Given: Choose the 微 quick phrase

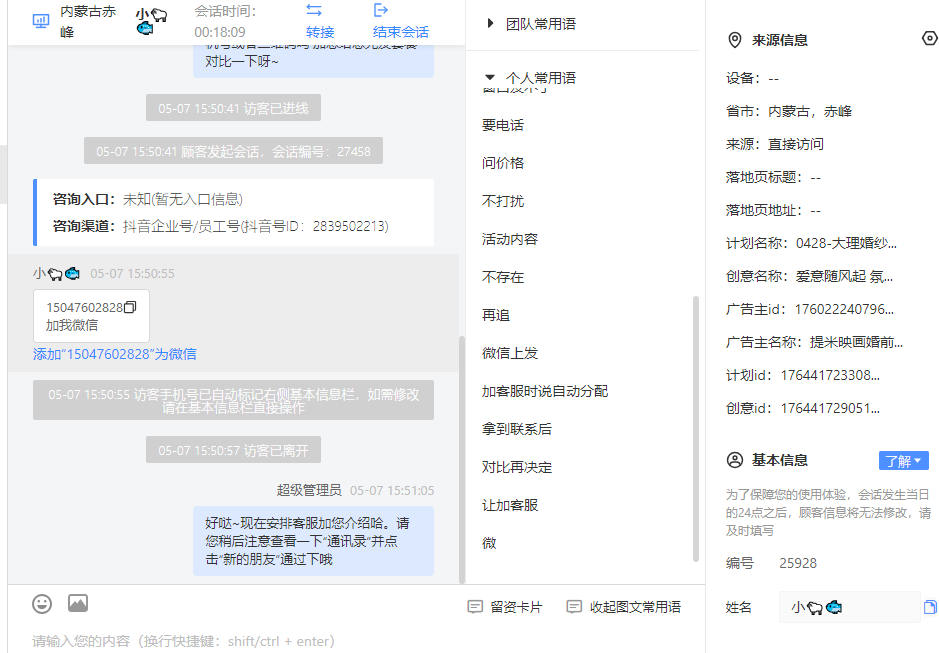Looking at the screenshot, I should pyautogui.click(x=489, y=543).
